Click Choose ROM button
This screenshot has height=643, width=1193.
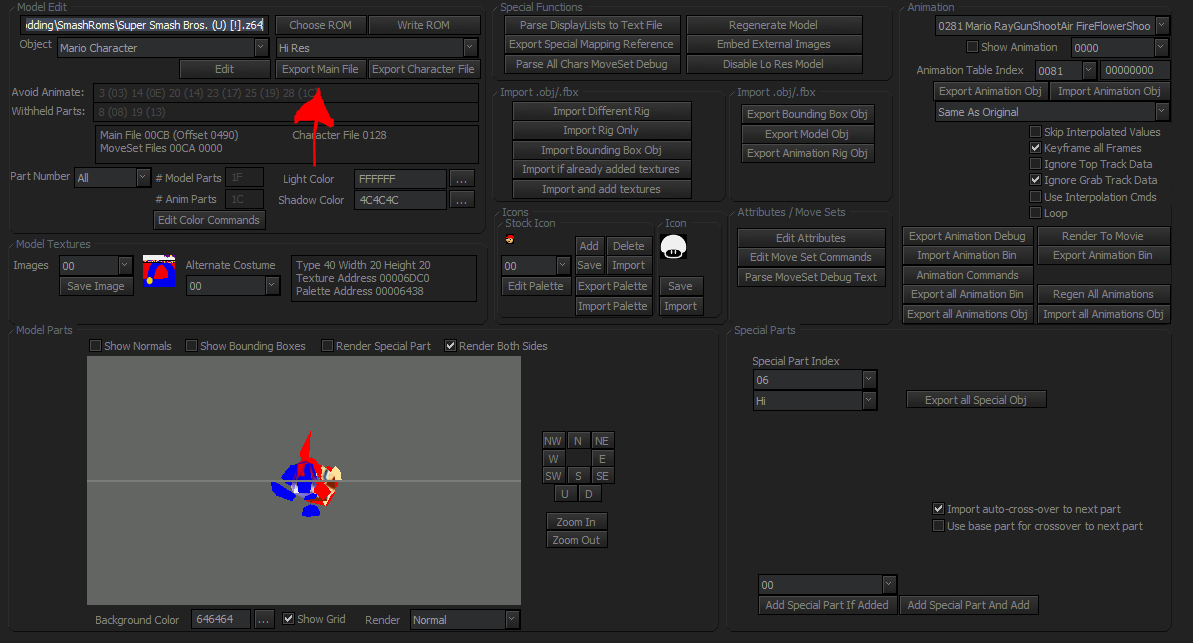pos(320,25)
